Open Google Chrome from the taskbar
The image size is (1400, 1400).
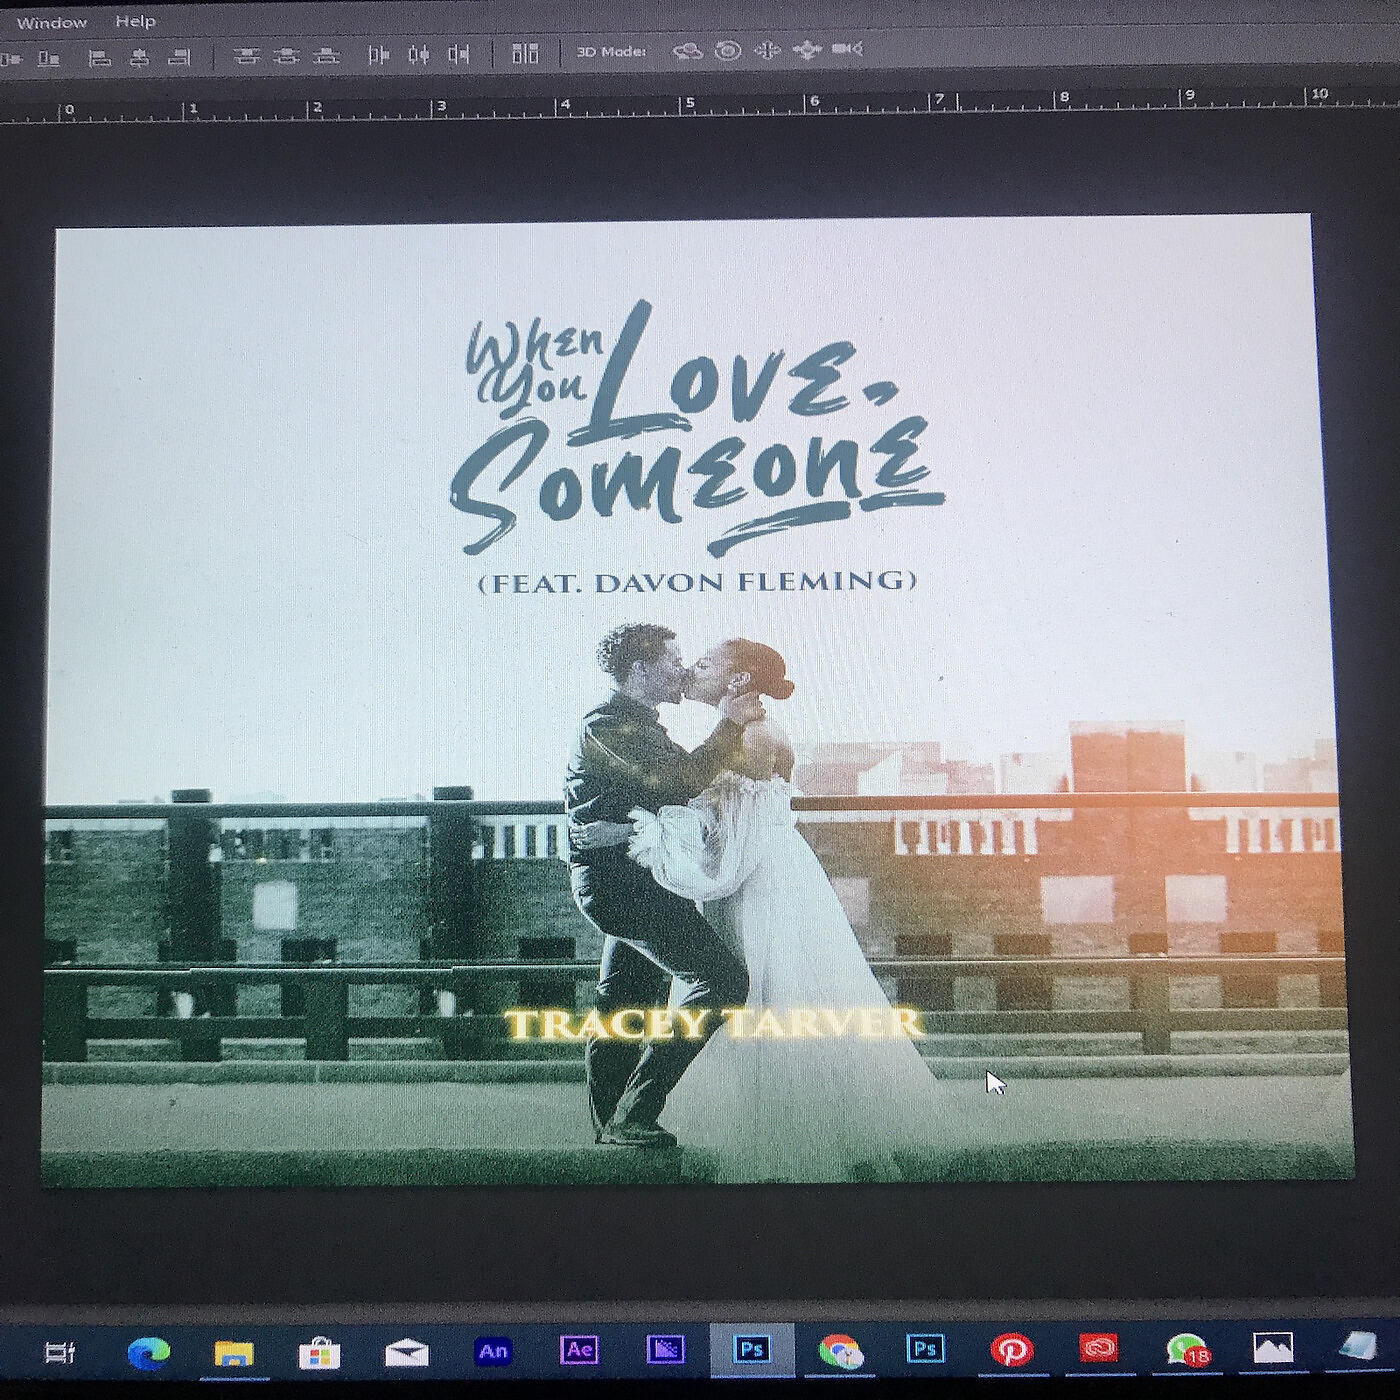point(840,1351)
